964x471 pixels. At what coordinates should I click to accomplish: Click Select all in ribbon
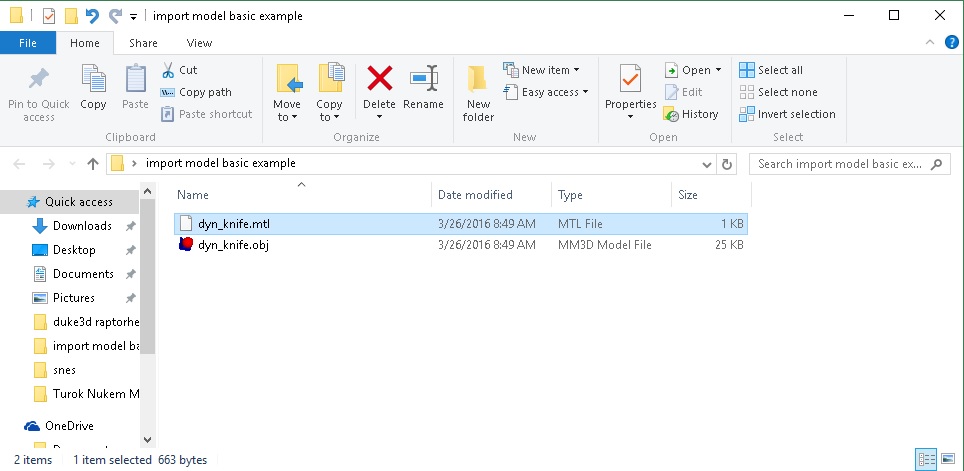(771, 70)
